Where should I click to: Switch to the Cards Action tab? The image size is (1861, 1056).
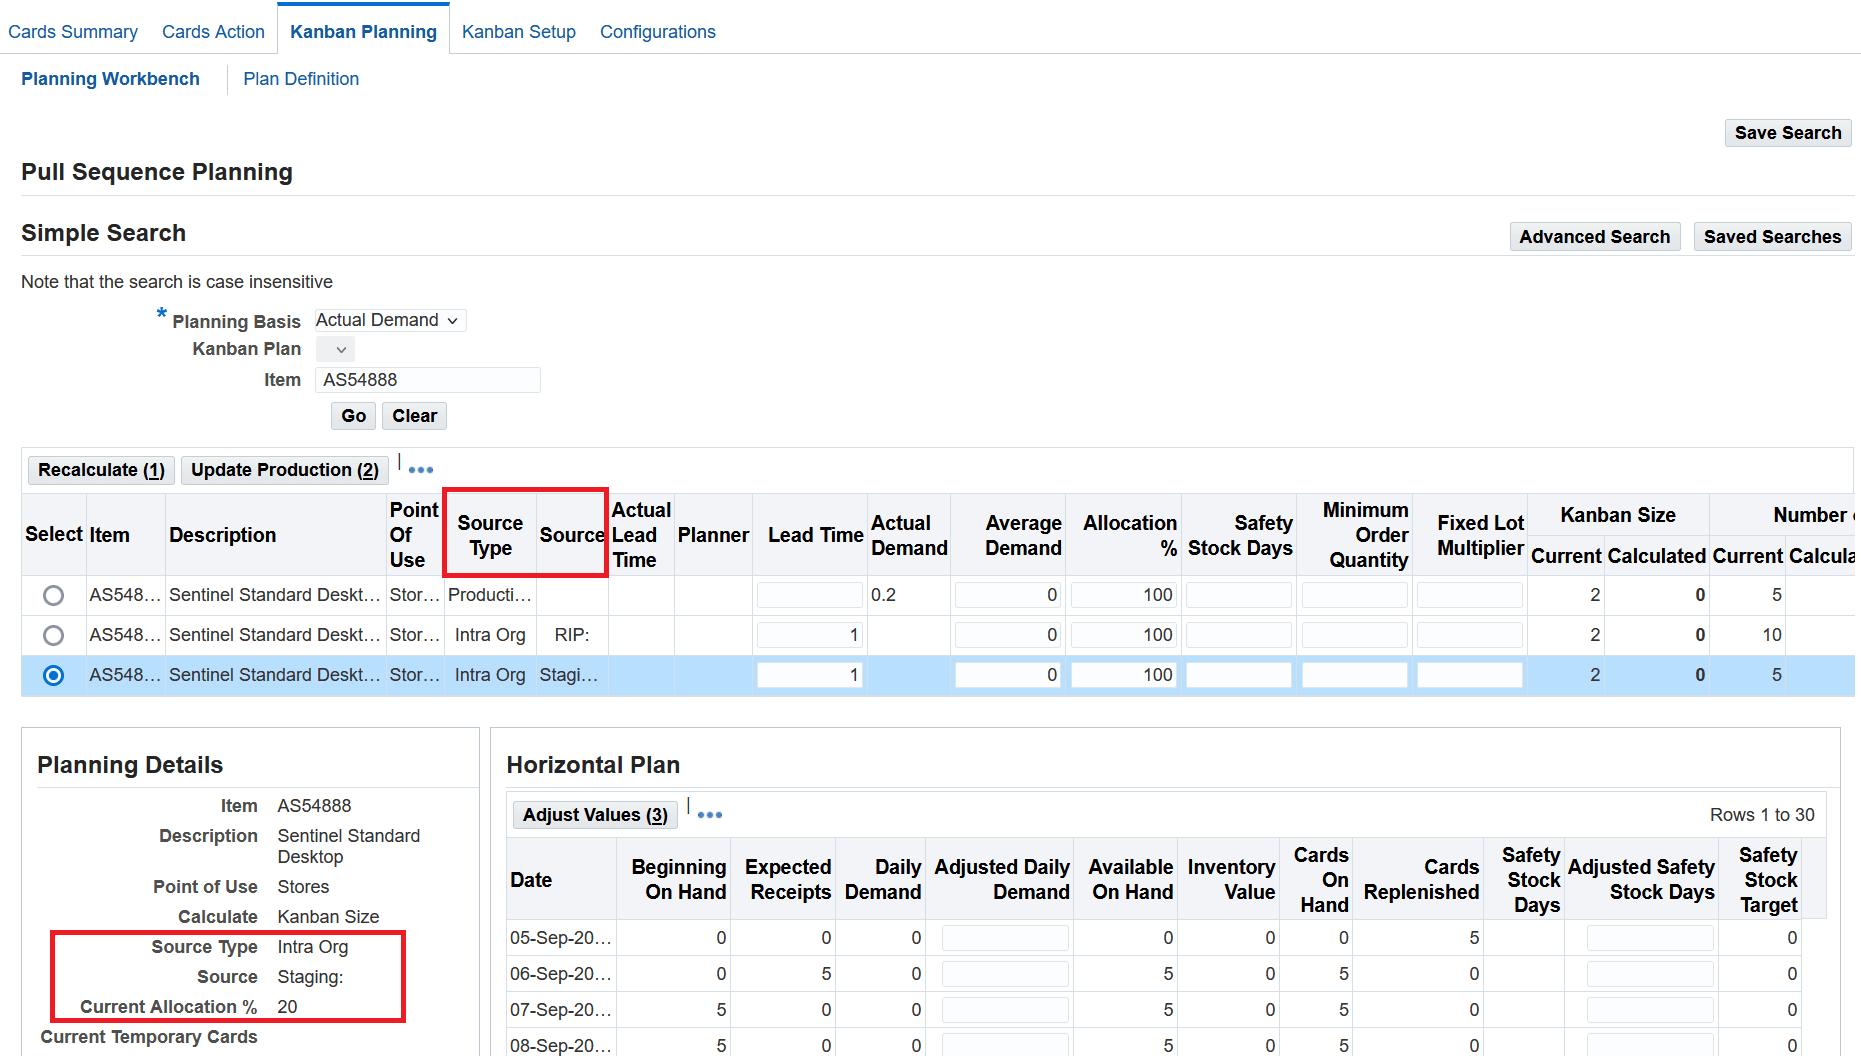pyautogui.click(x=213, y=32)
